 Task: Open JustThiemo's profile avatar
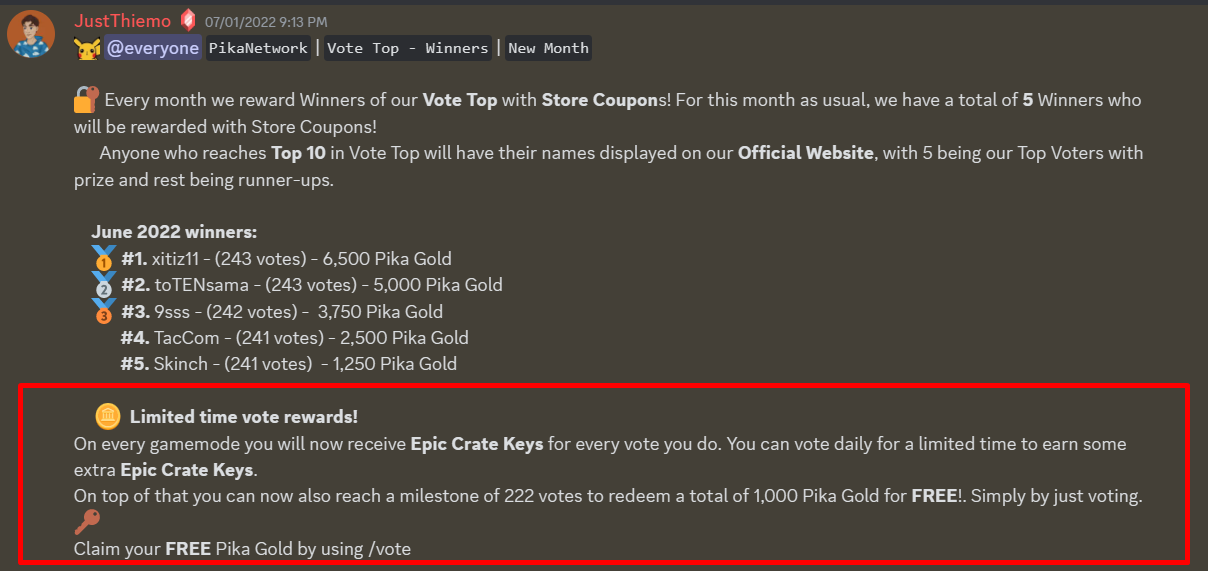(x=31, y=34)
